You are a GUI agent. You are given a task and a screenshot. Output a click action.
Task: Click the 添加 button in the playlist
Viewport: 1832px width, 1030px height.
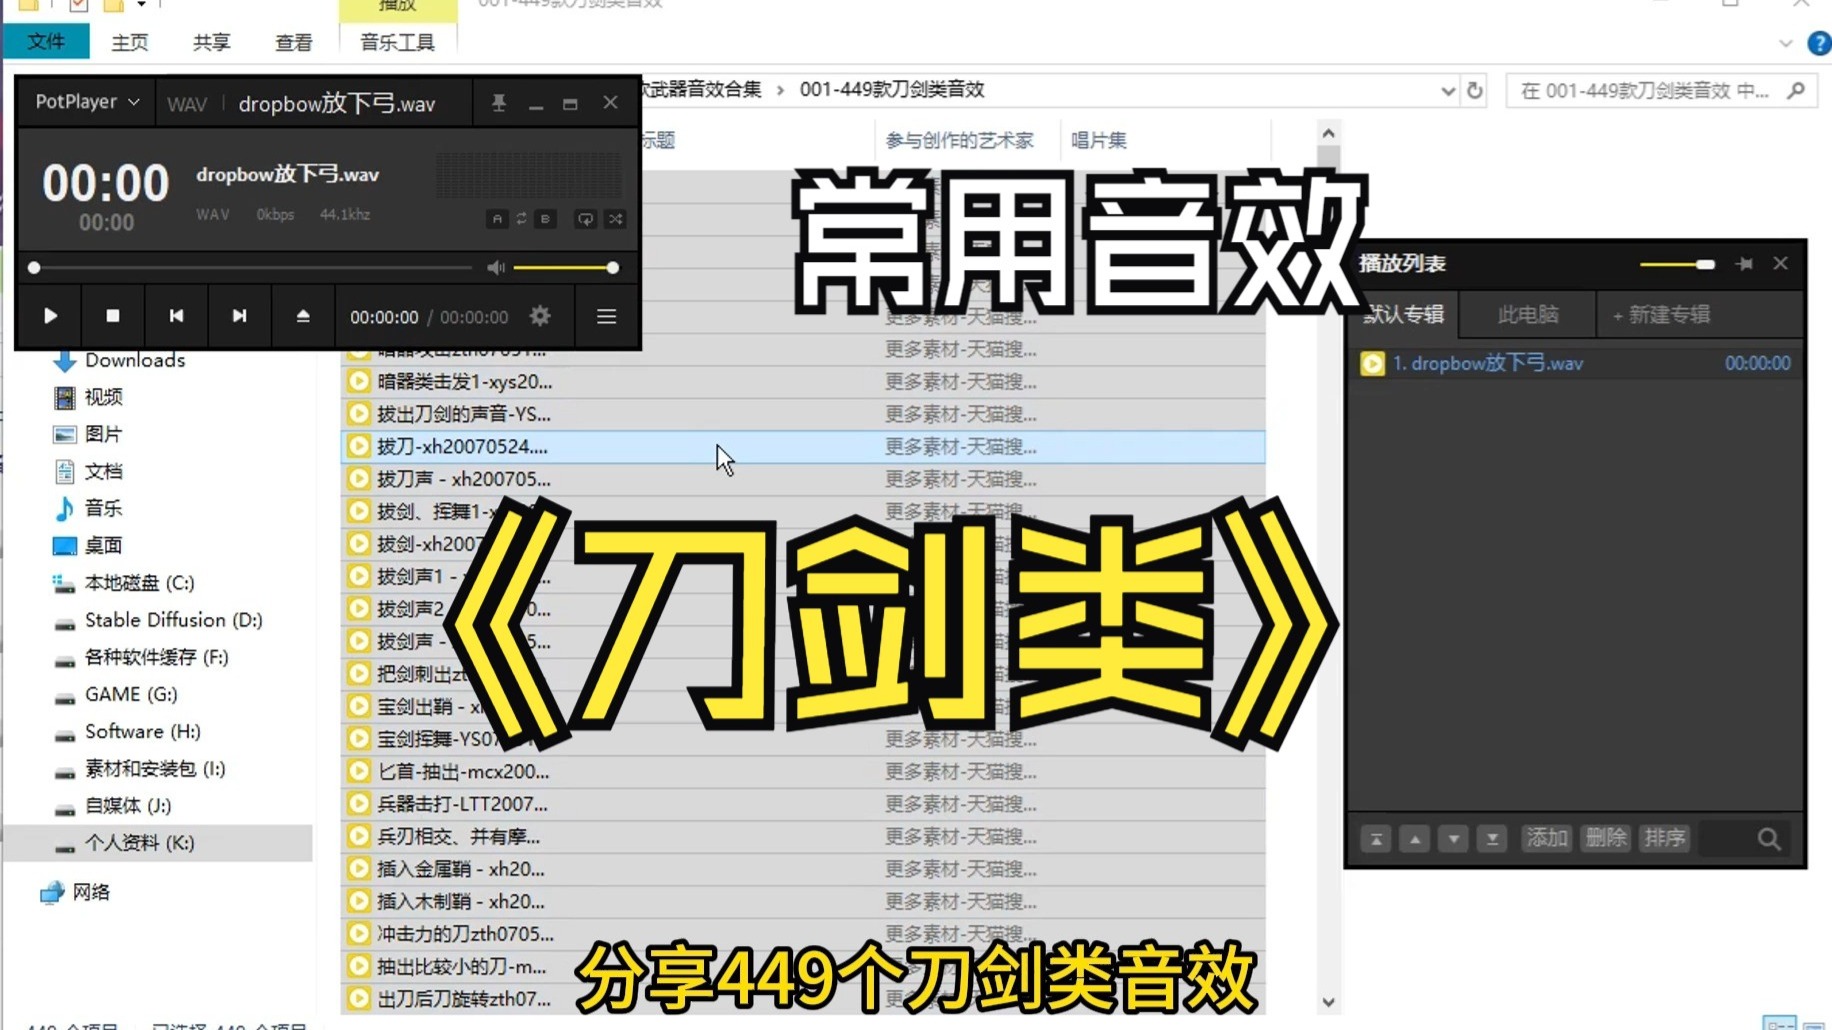tap(1546, 838)
